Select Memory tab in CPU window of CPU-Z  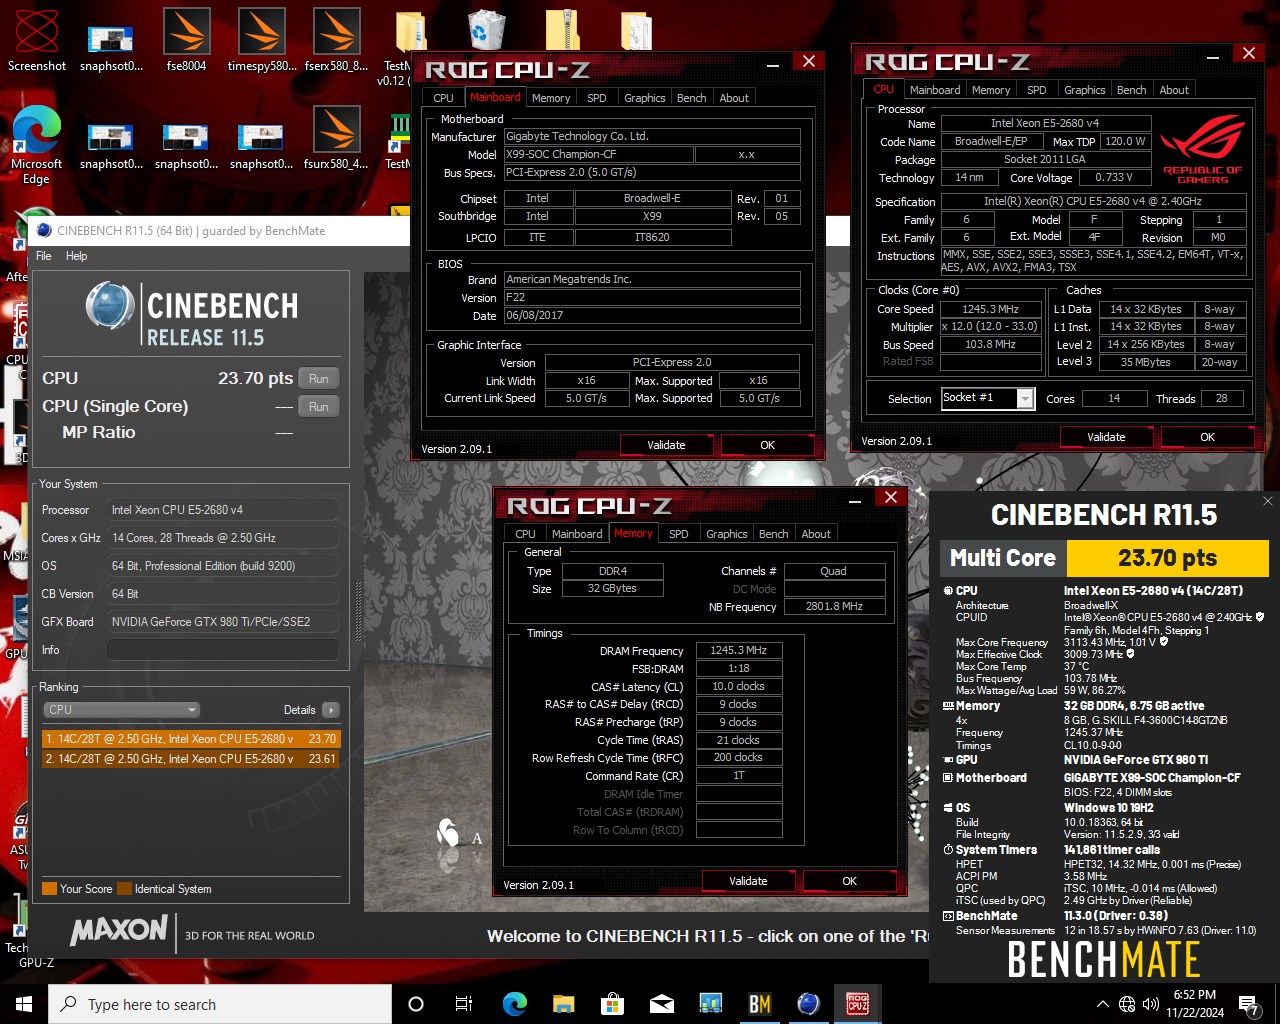pos(991,90)
